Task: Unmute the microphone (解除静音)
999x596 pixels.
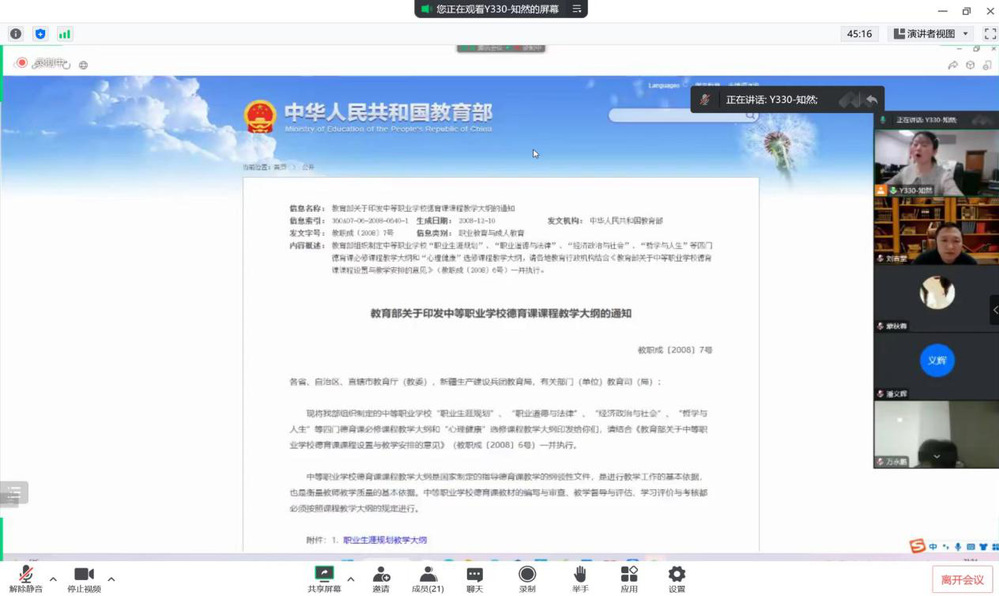Action: click(26, 576)
